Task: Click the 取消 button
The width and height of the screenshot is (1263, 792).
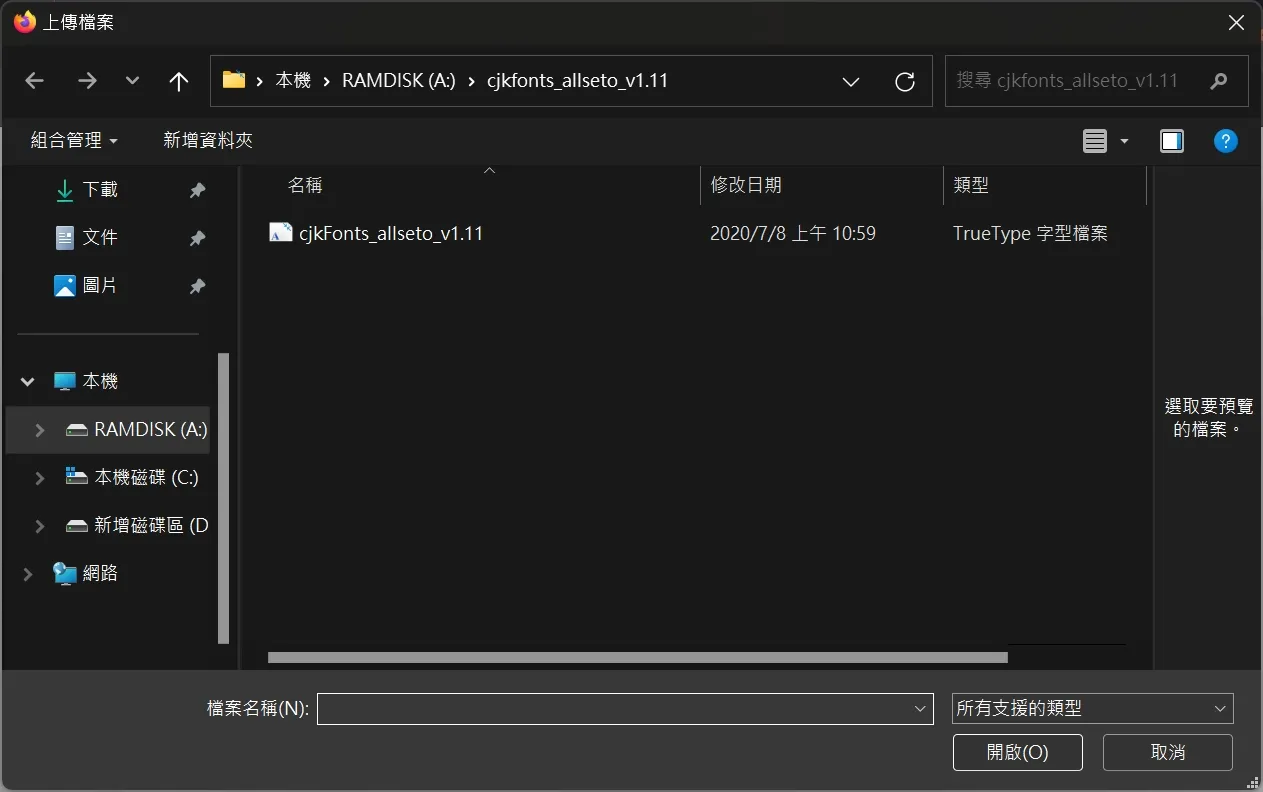Action: [x=1167, y=752]
